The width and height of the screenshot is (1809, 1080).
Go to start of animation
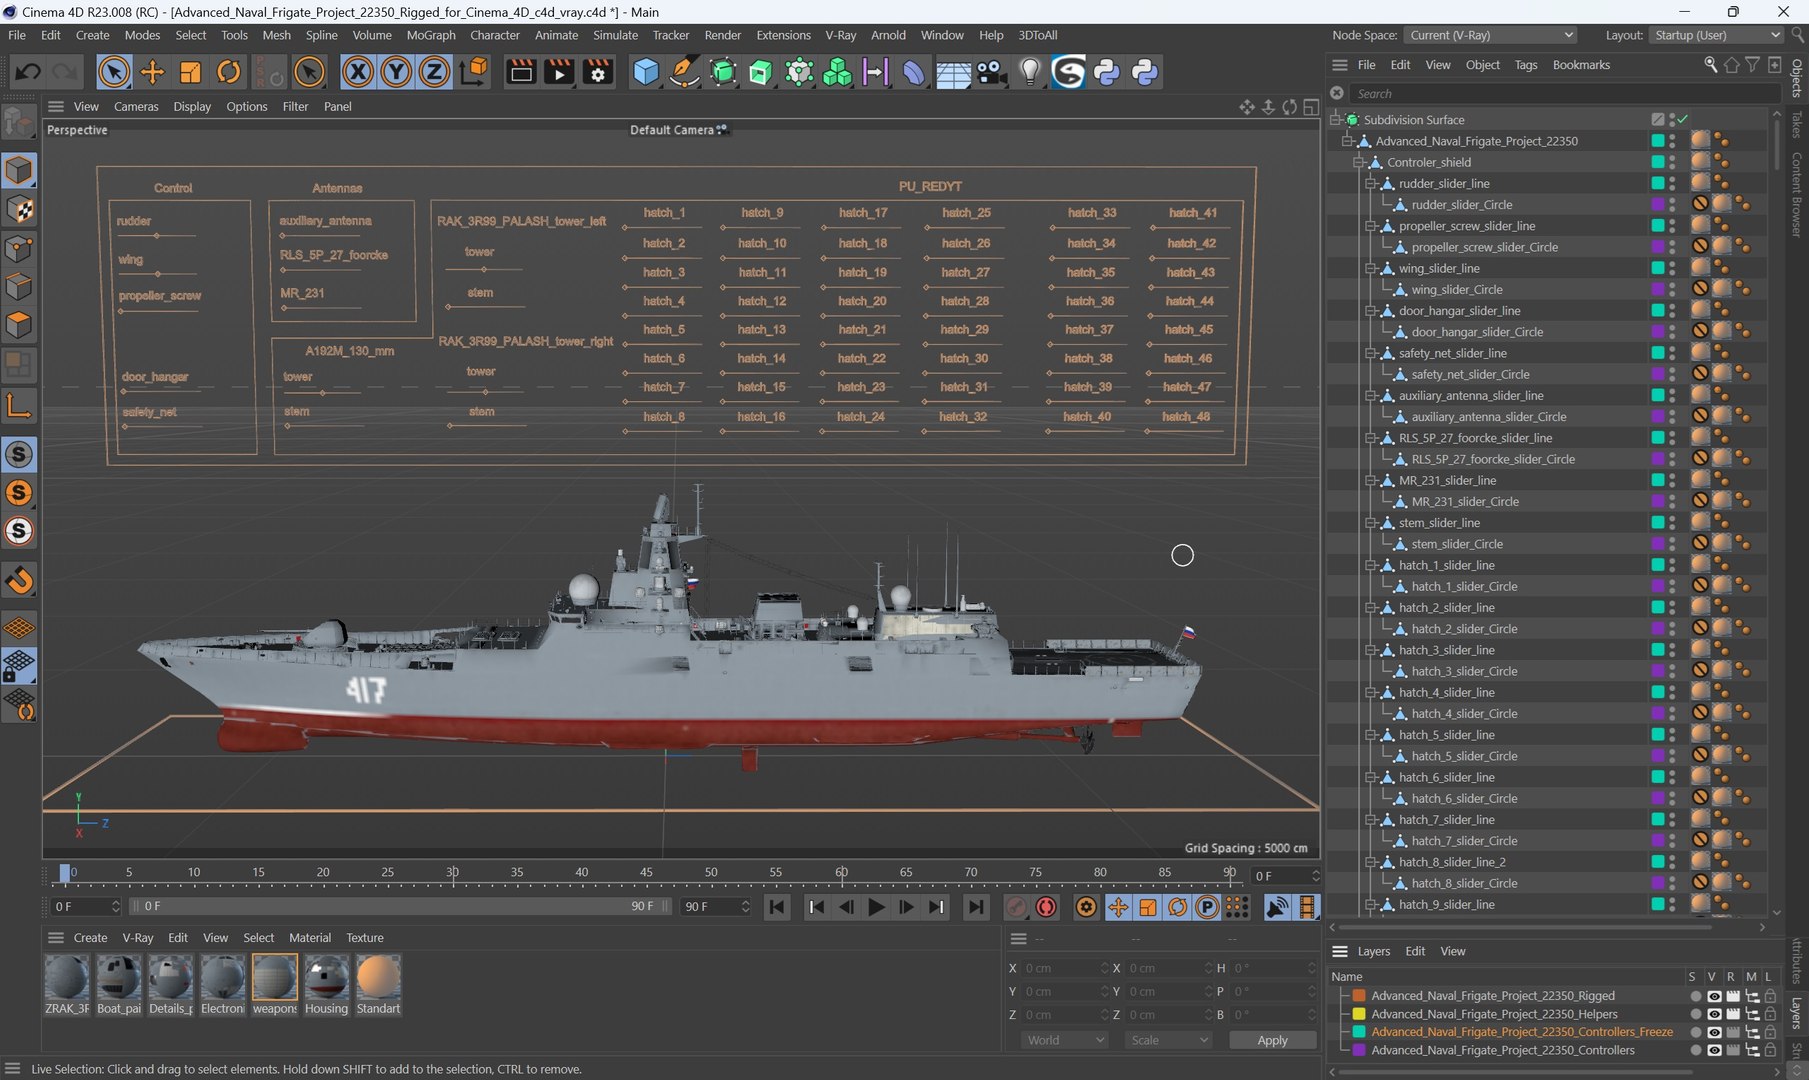point(776,907)
